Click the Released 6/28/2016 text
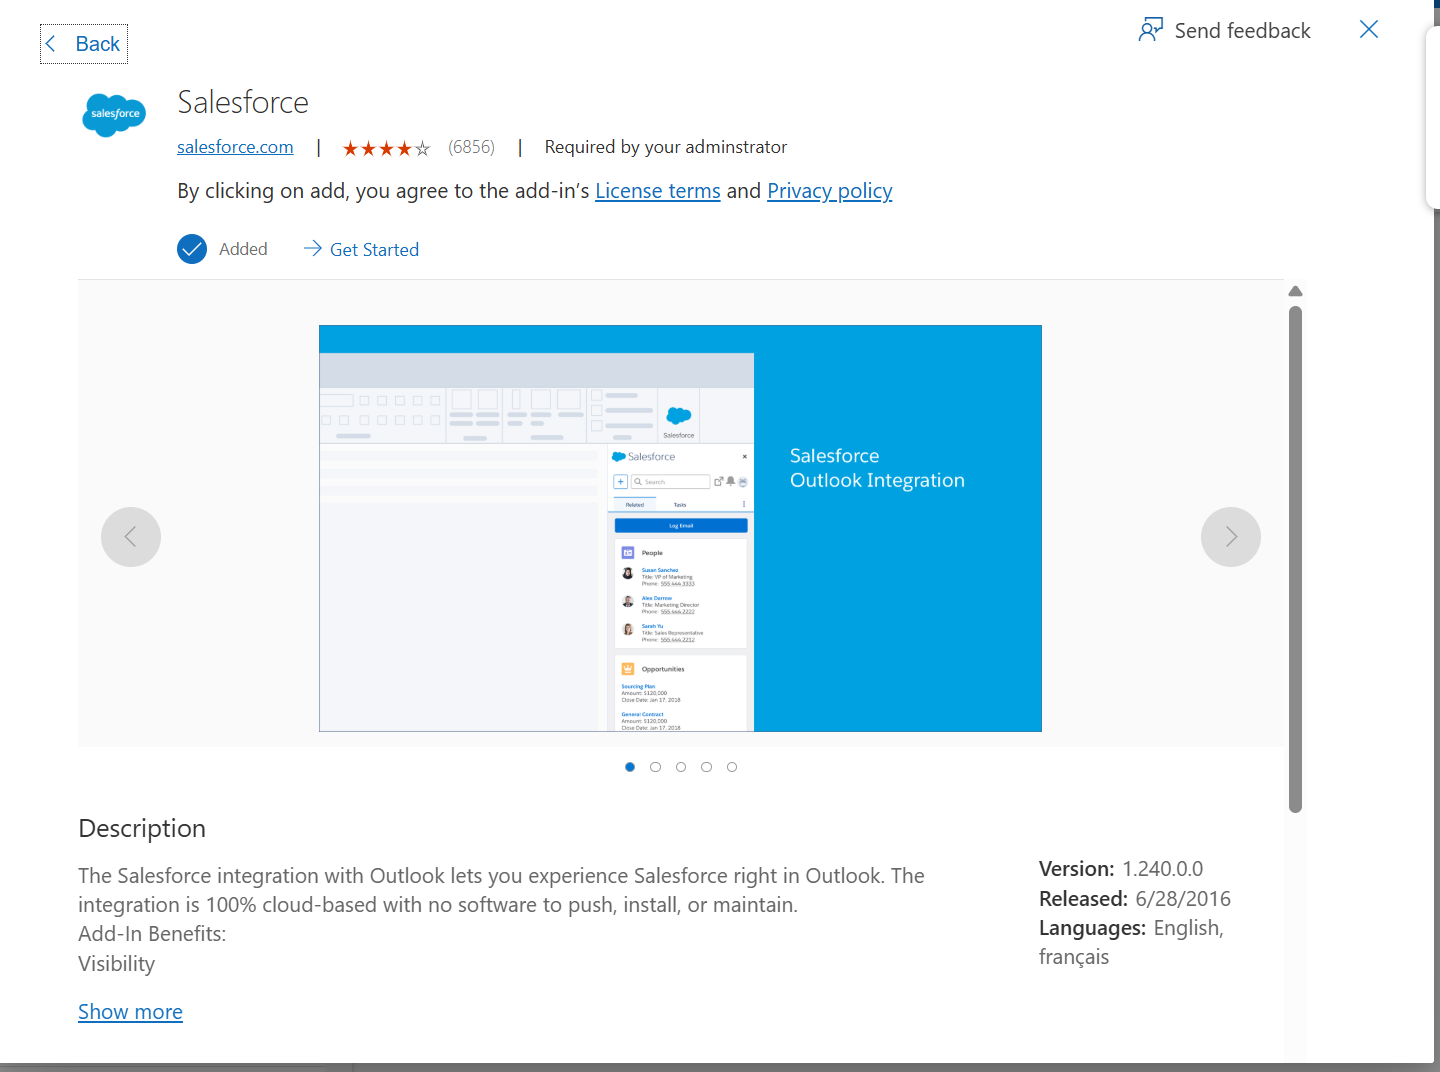The width and height of the screenshot is (1440, 1072). [x=1135, y=898]
